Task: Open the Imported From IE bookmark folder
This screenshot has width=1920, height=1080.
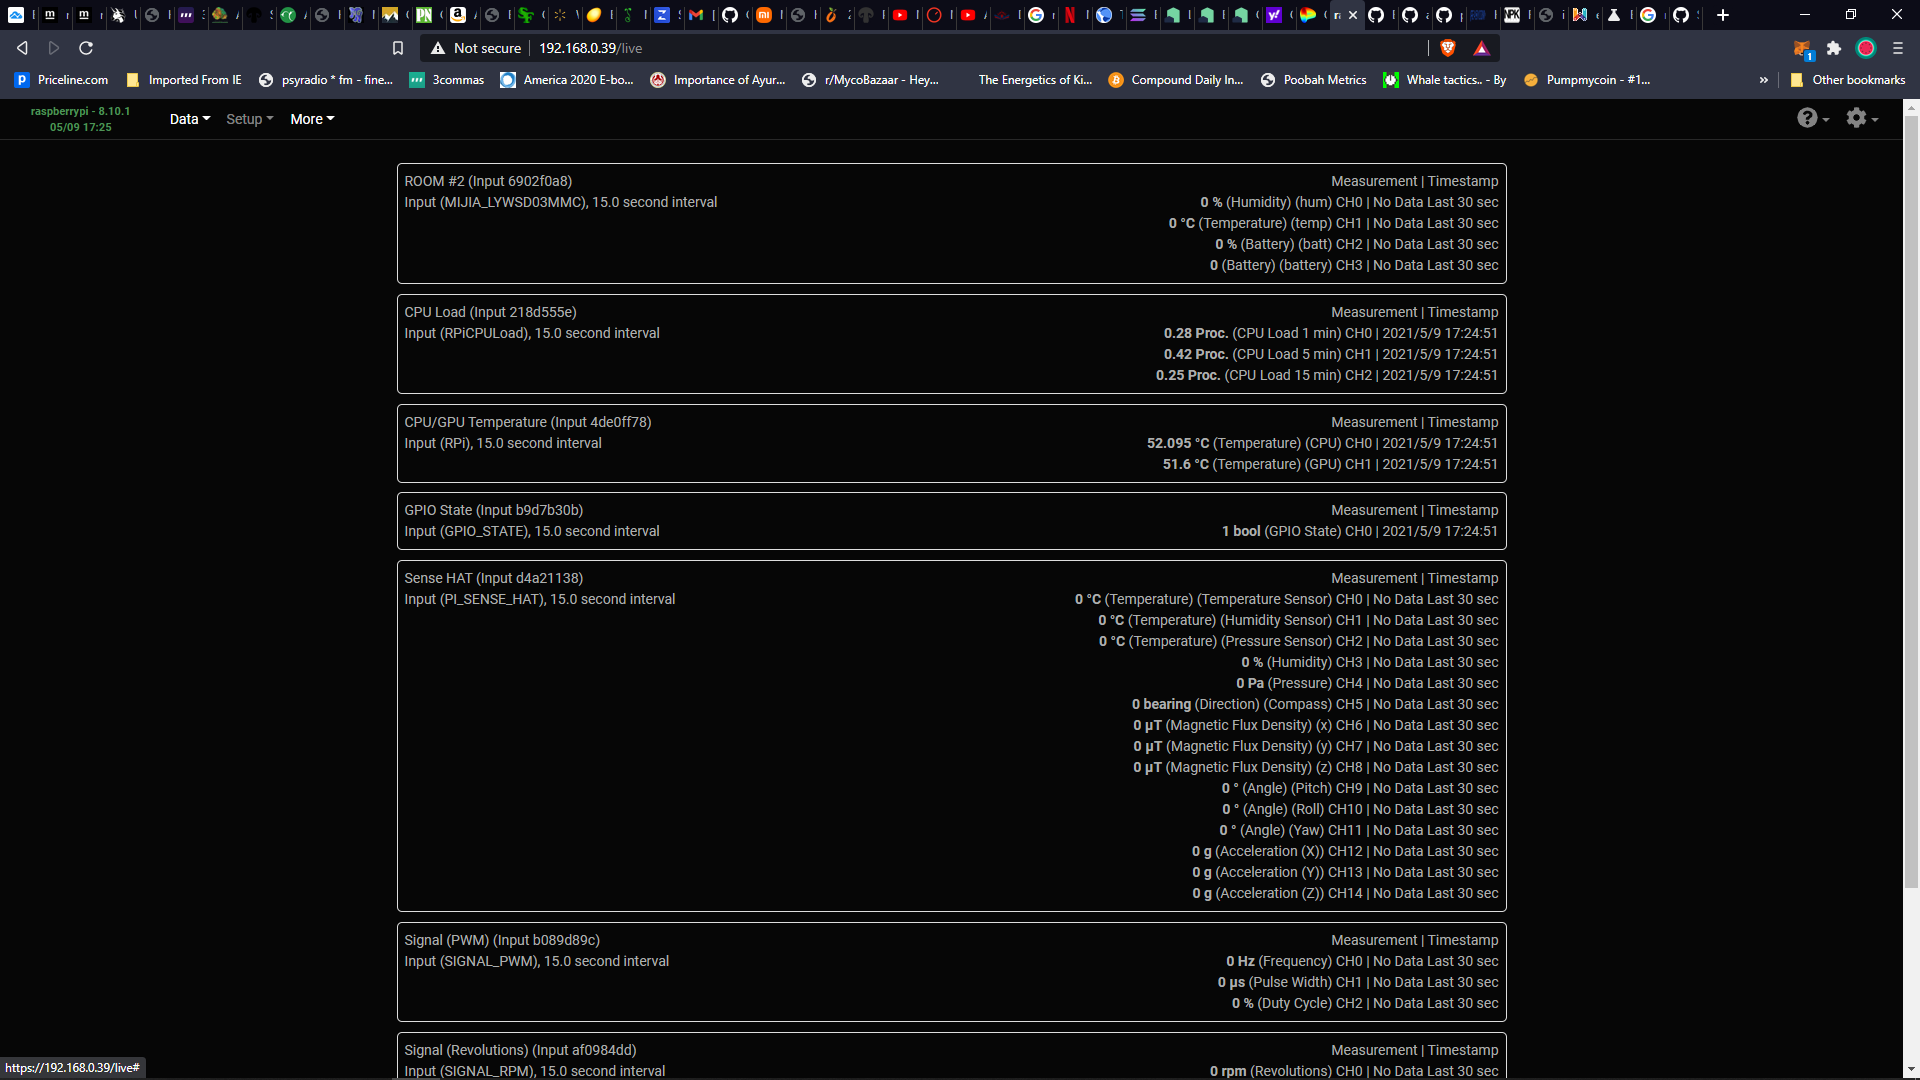Action: (184, 80)
